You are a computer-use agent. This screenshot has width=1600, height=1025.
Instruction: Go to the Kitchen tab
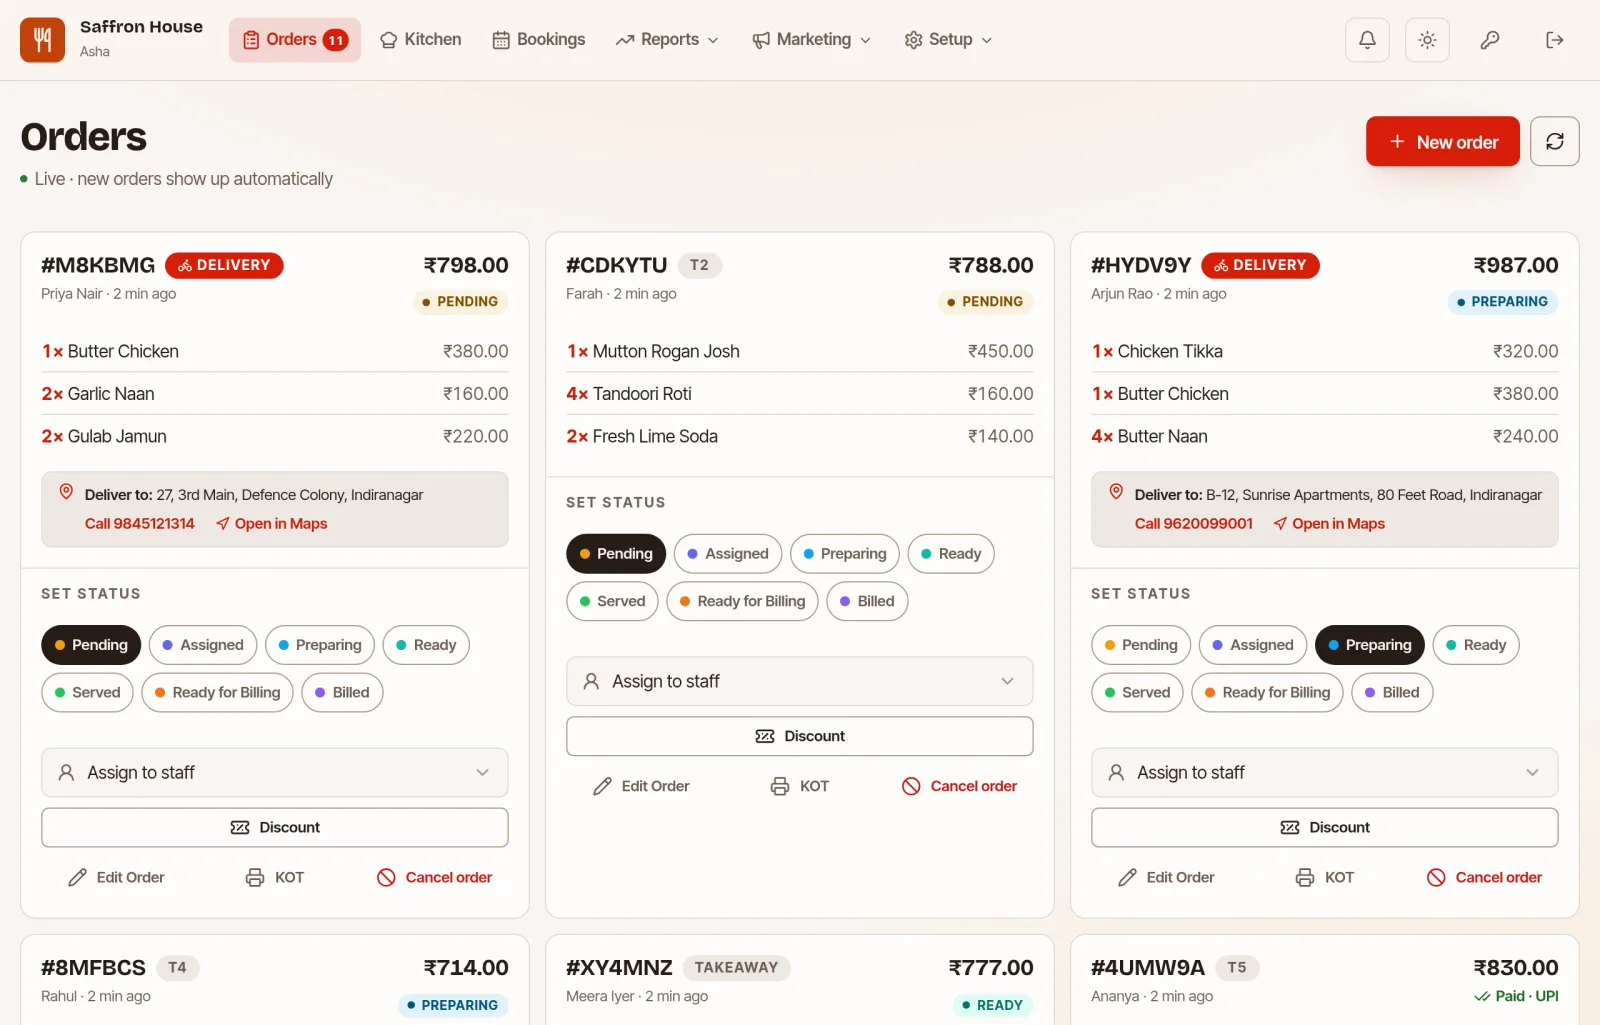coord(421,40)
